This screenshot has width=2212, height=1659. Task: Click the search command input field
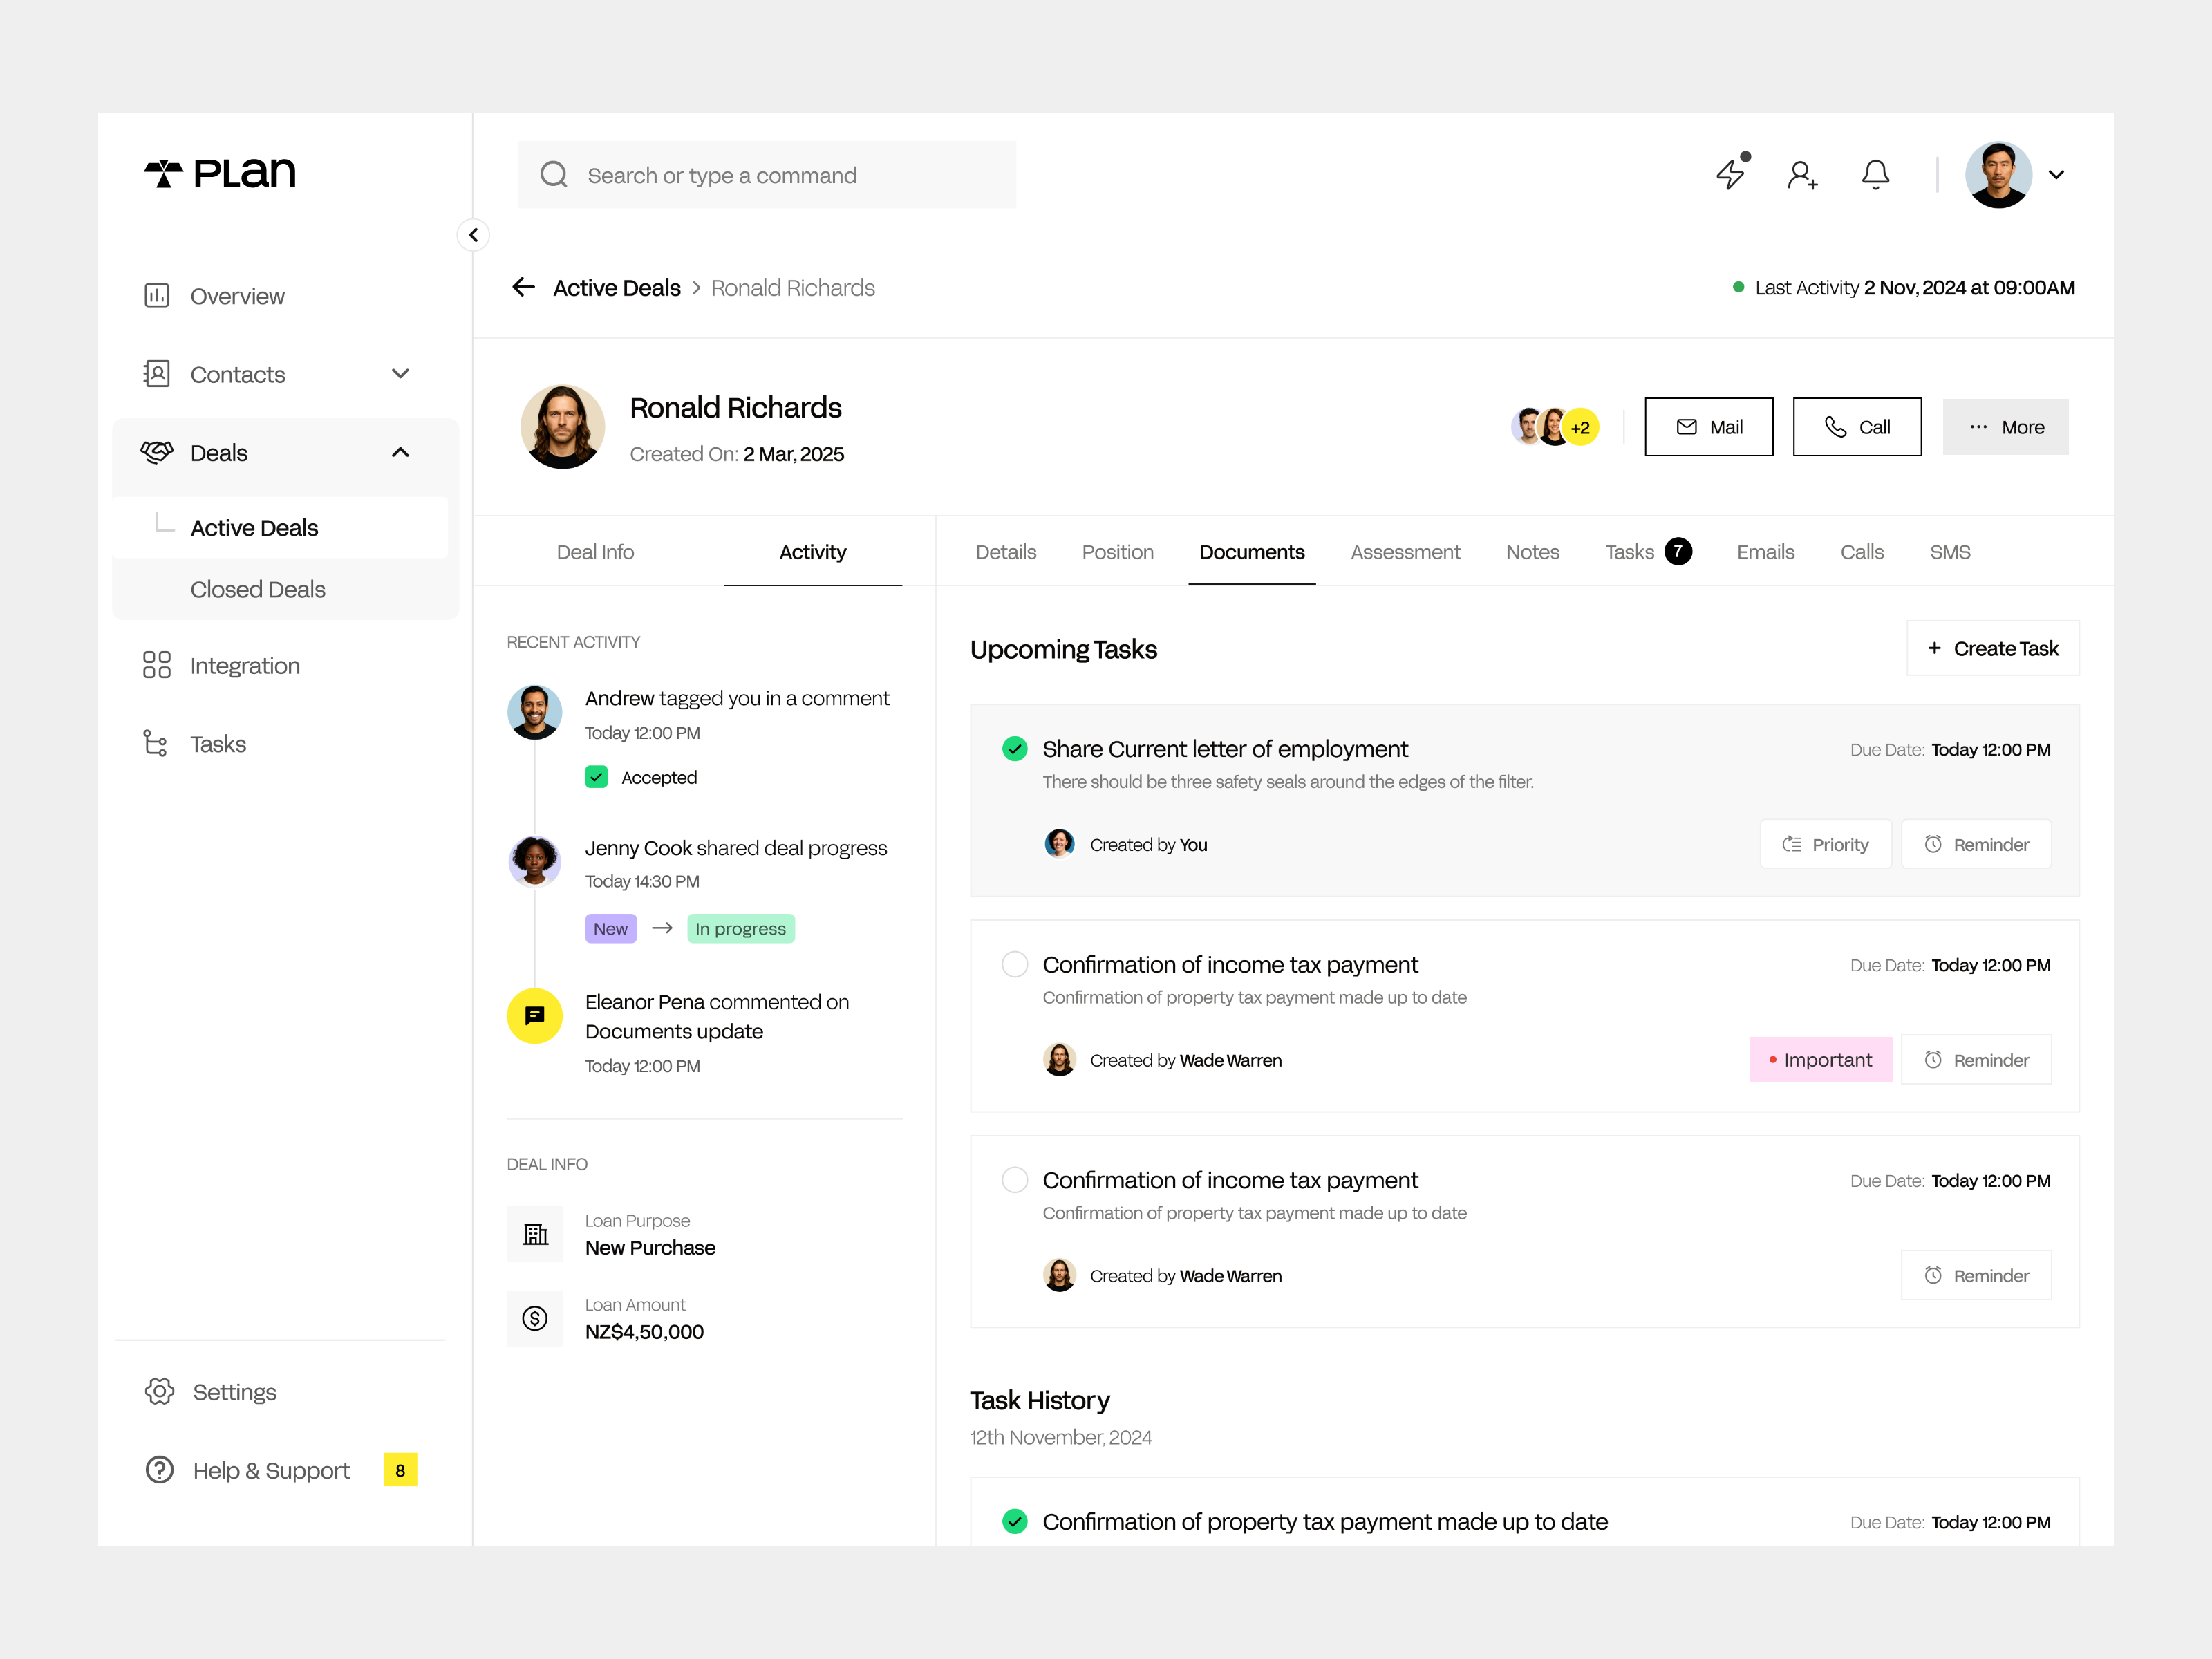766,174
